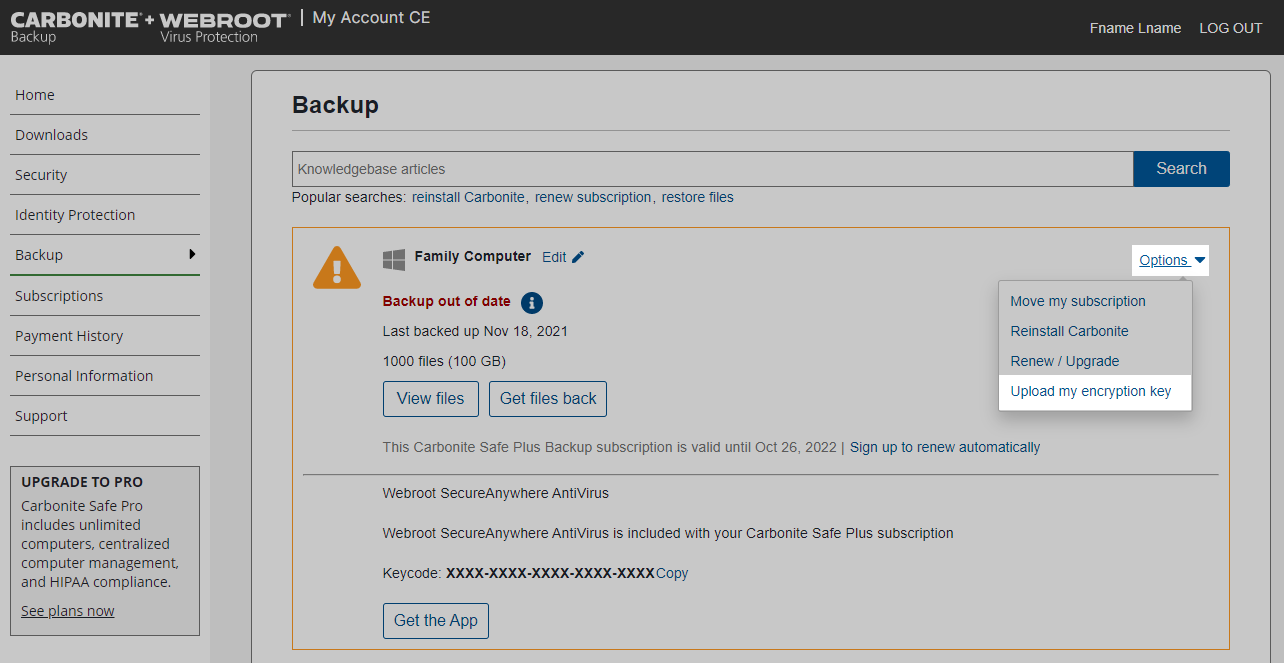This screenshot has width=1284, height=663.
Task: Click the blue backup info icon
Action: click(532, 302)
